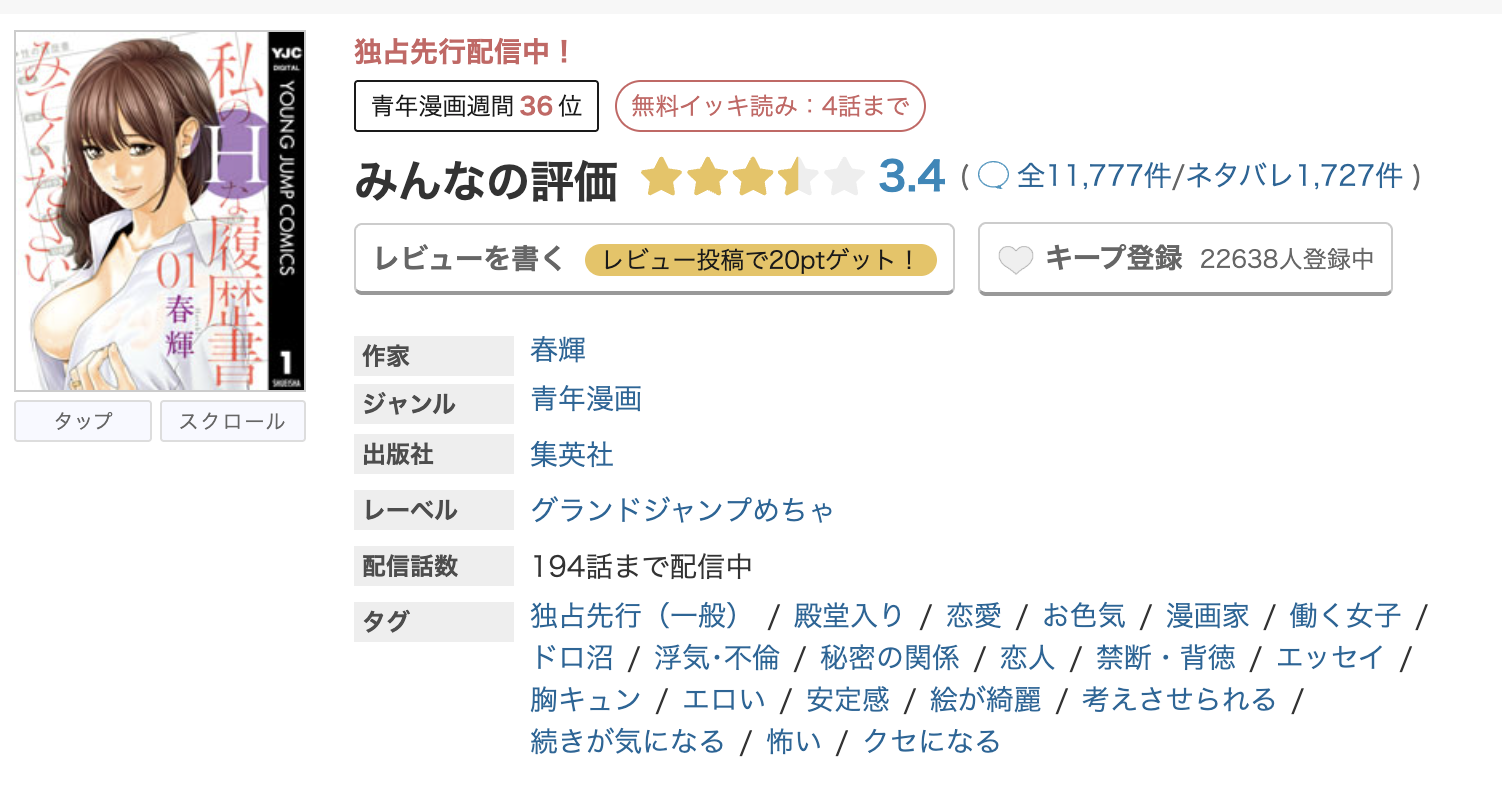This screenshot has width=1502, height=786.
Task: Click the fourth rating star
Action: coord(800,177)
